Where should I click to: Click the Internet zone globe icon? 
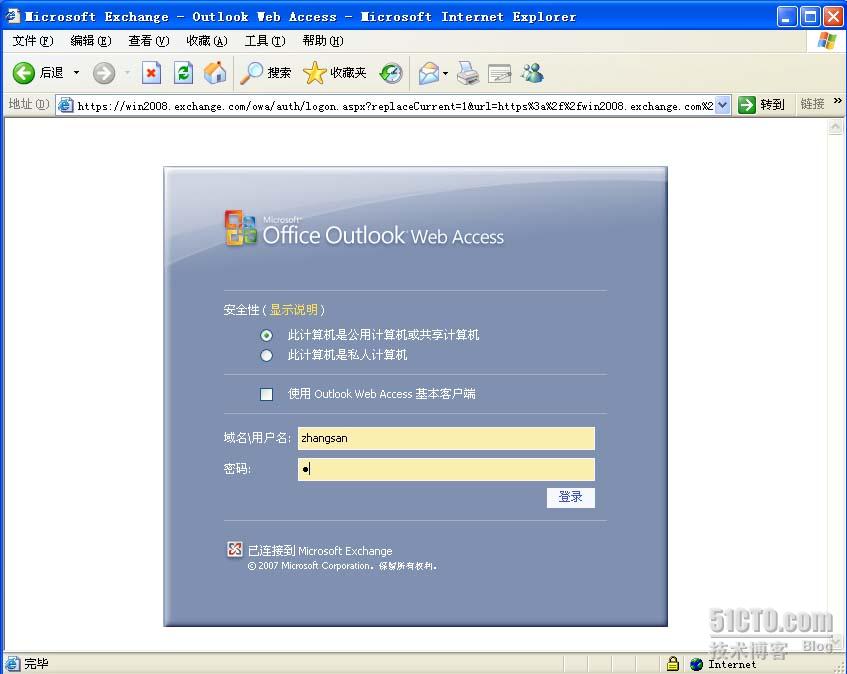(697, 664)
